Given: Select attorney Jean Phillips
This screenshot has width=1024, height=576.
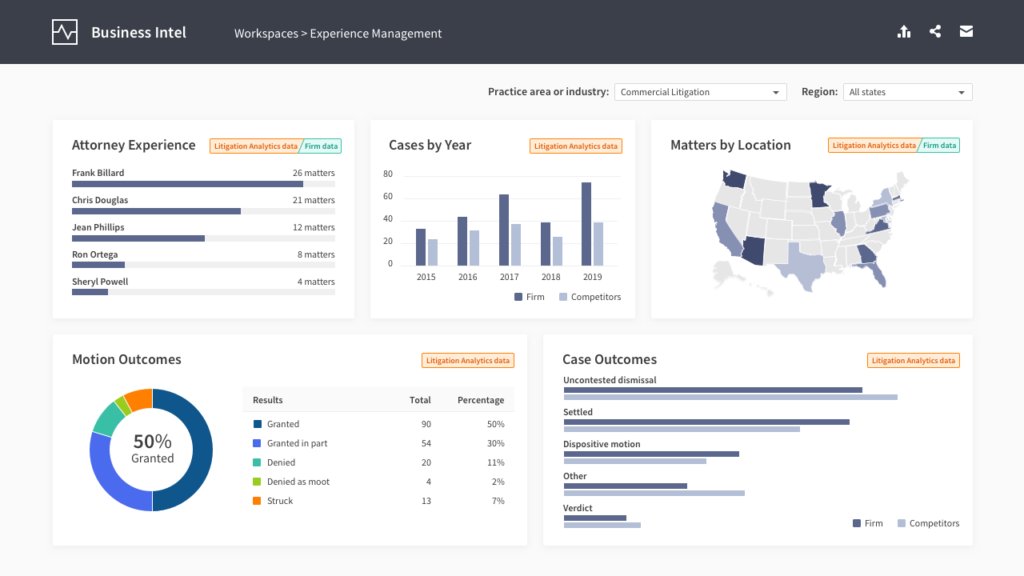Looking at the screenshot, I should click(x=97, y=227).
